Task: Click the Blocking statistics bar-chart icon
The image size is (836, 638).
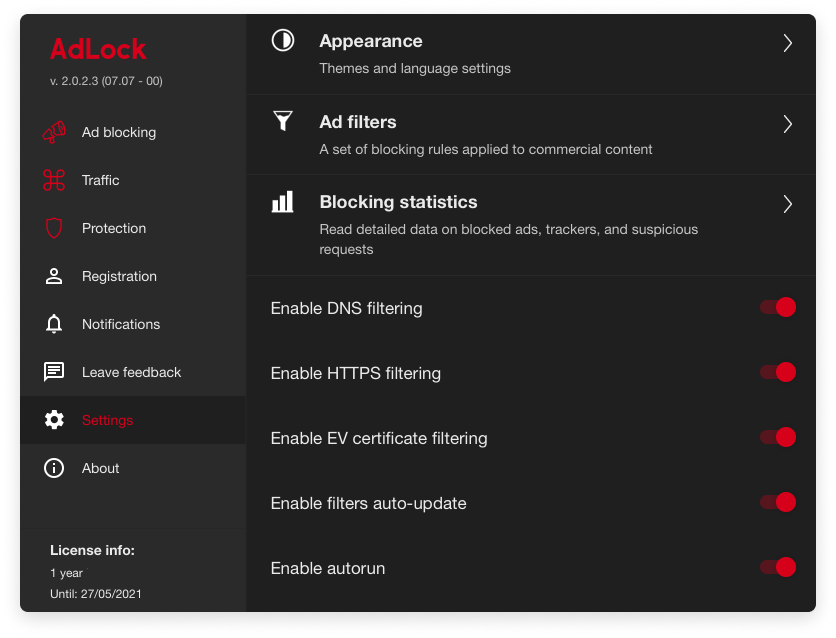Action: coord(283,202)
